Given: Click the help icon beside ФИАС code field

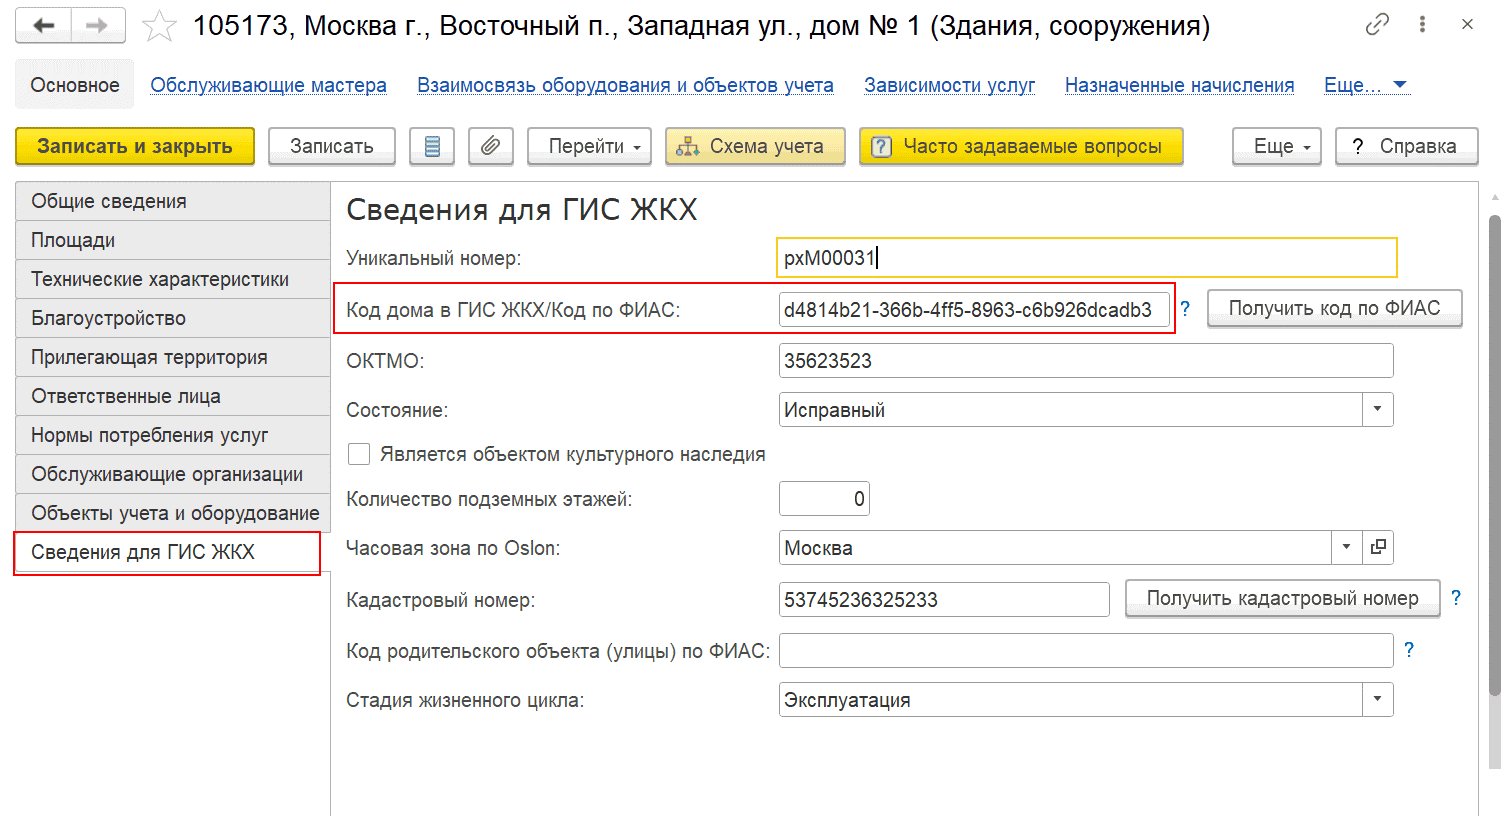Looking at the screenshot, I should coord(1185,309).
